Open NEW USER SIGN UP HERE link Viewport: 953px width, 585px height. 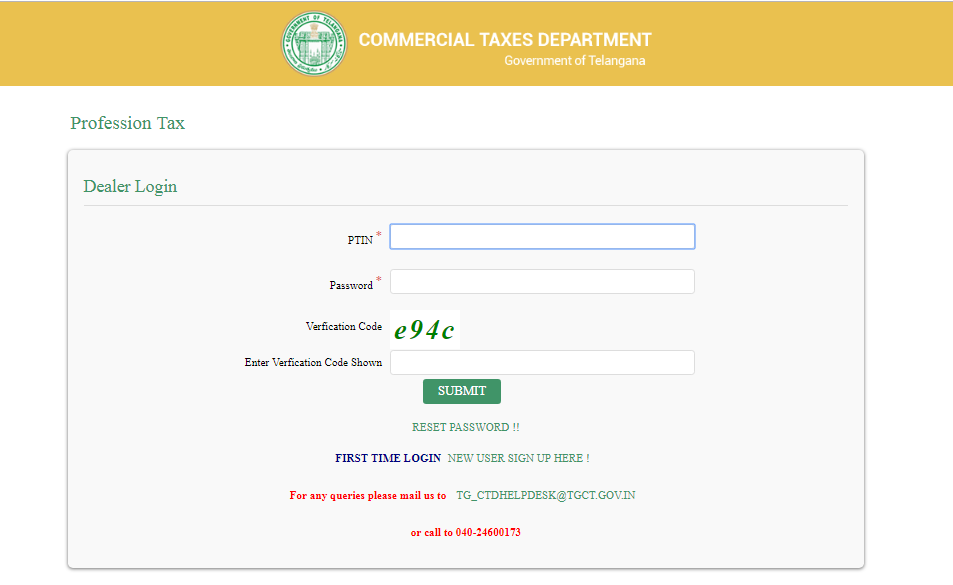point(518,457)
